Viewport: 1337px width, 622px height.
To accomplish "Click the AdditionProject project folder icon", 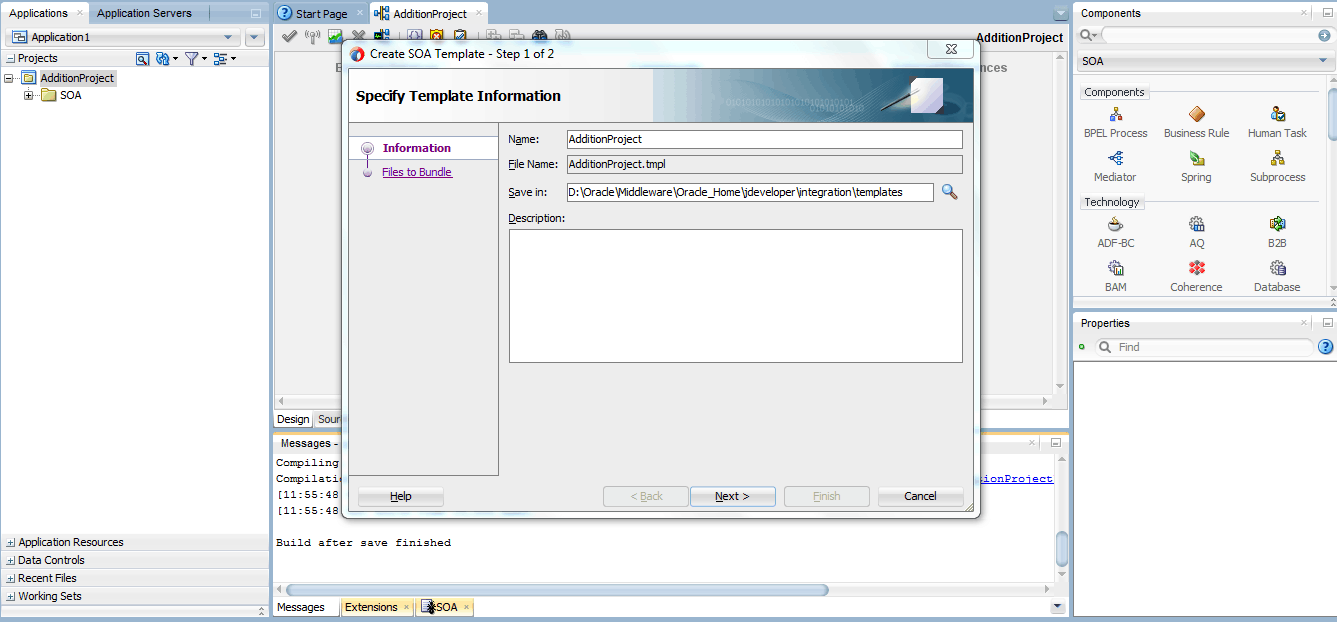I will (x=28, y=78).
